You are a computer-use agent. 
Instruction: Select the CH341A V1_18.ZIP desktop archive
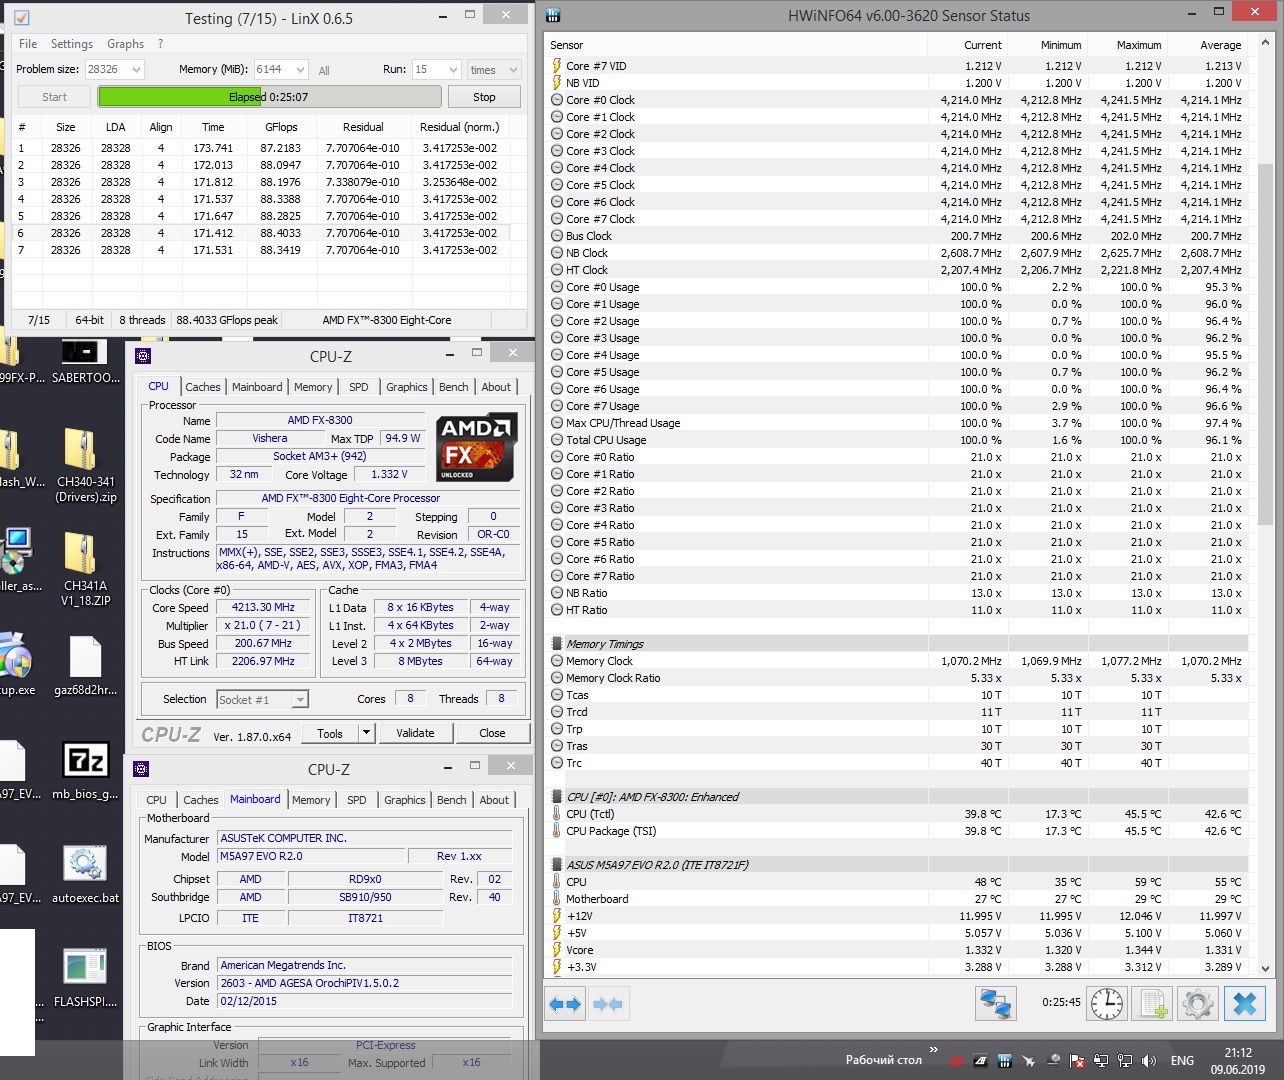point(85,569)
